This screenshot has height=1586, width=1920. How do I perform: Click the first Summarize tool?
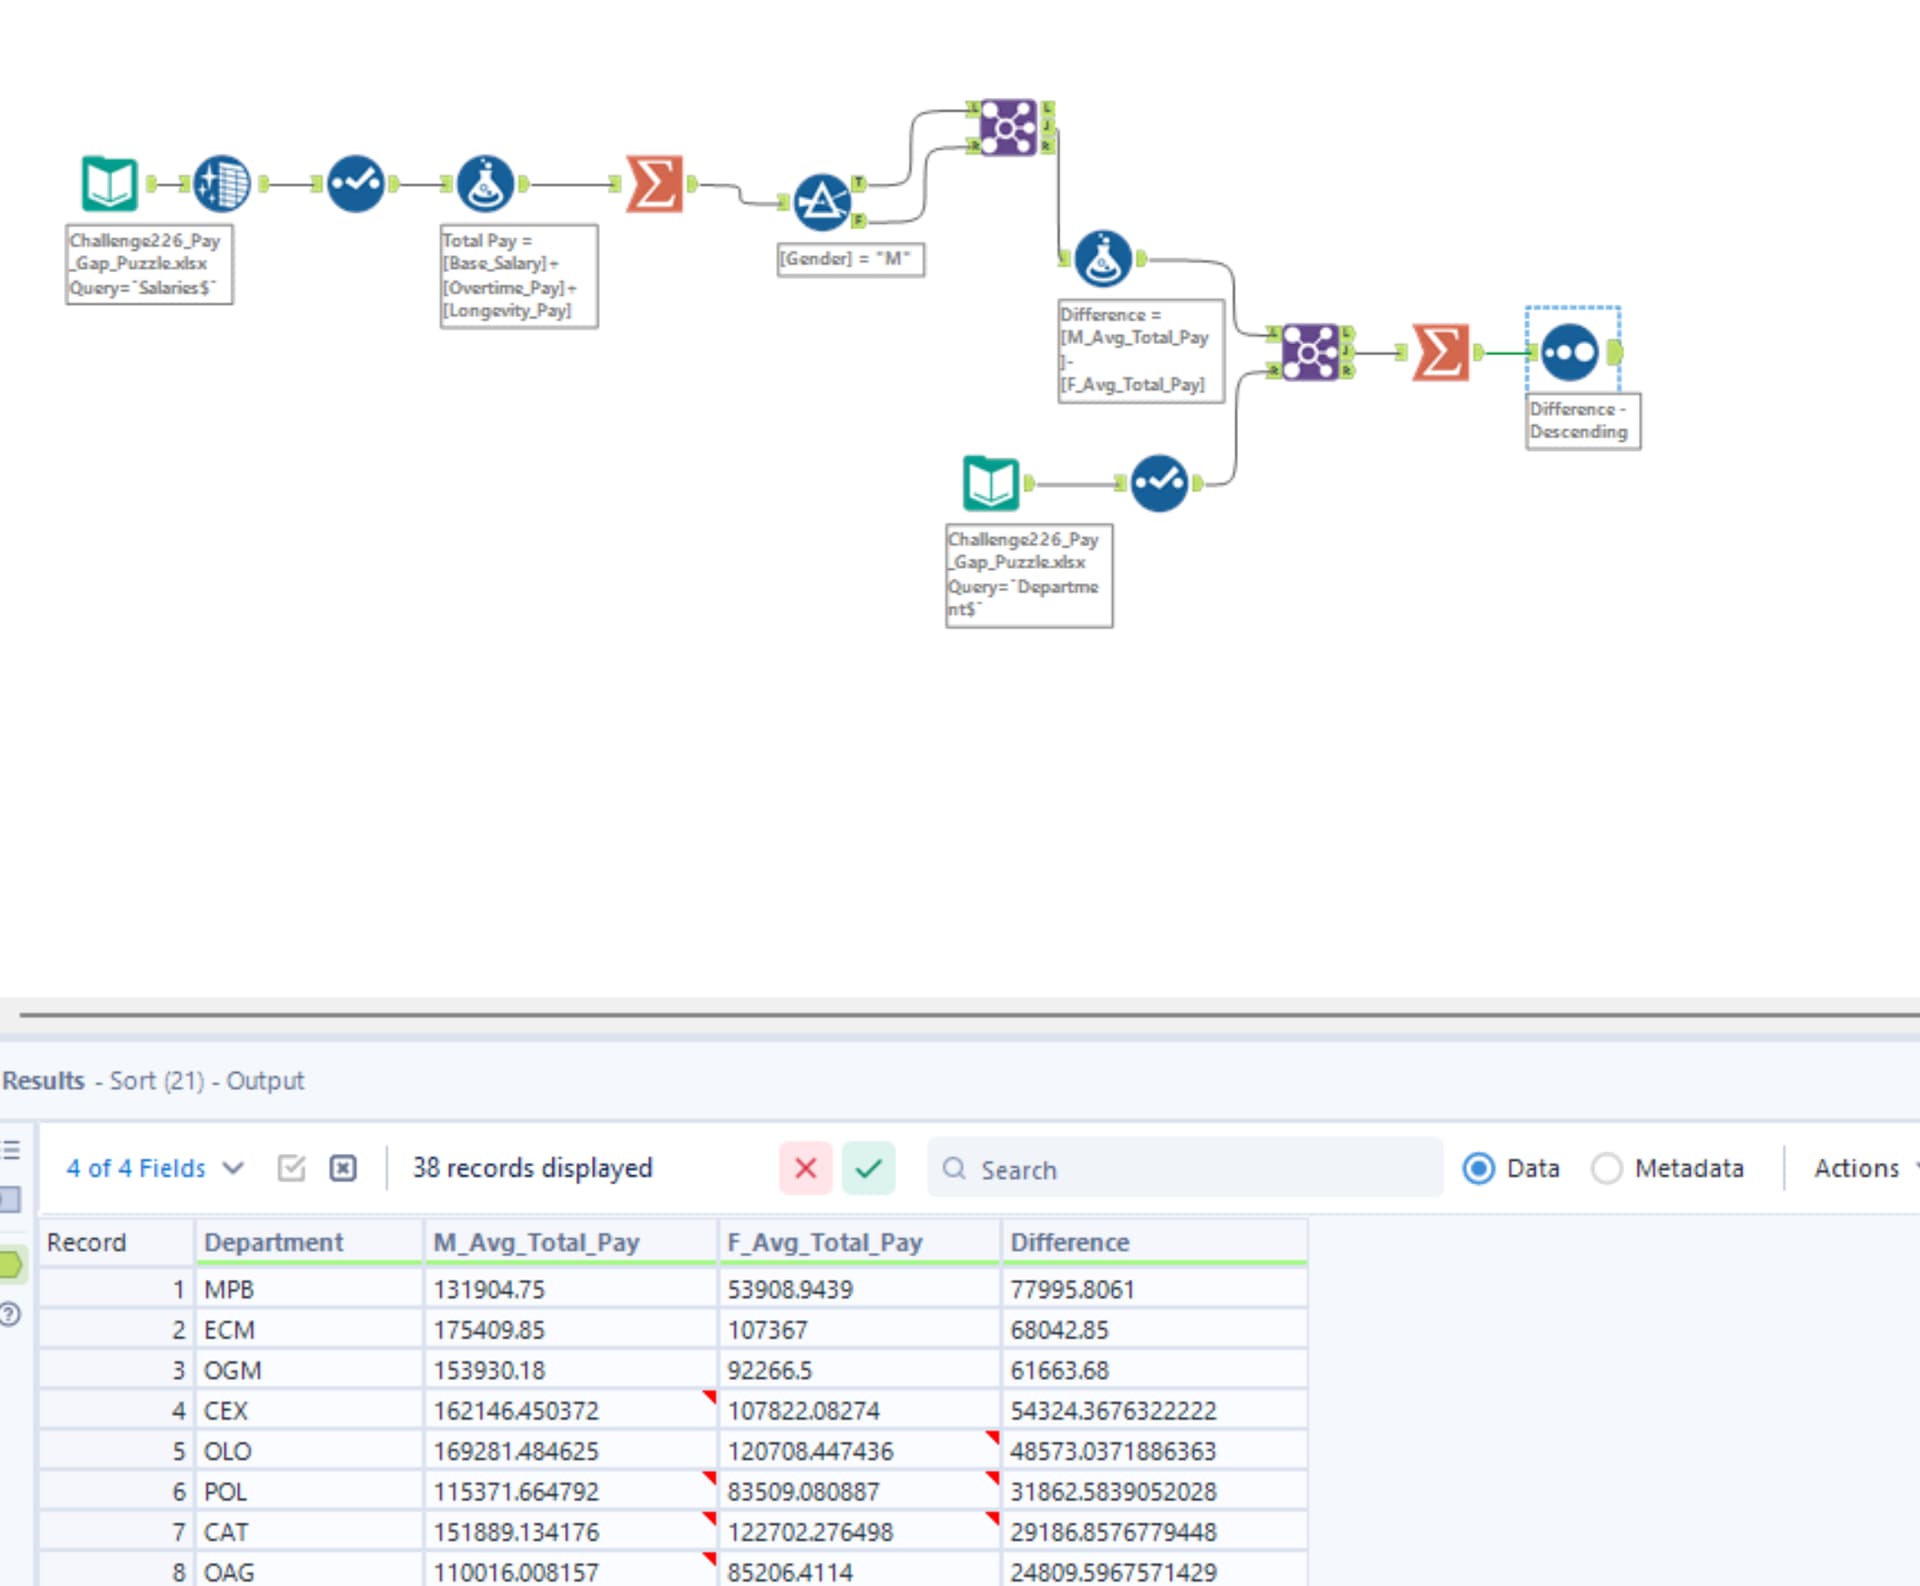654,184
